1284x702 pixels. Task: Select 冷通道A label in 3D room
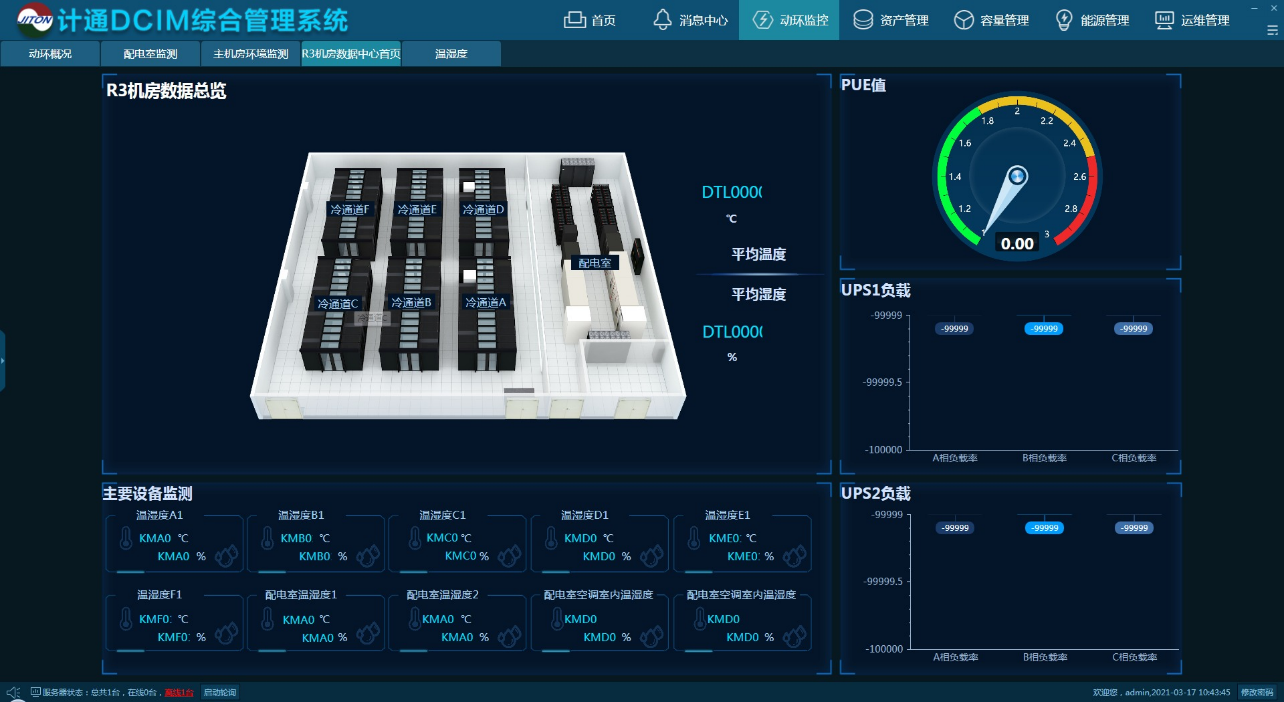[485, 301]
